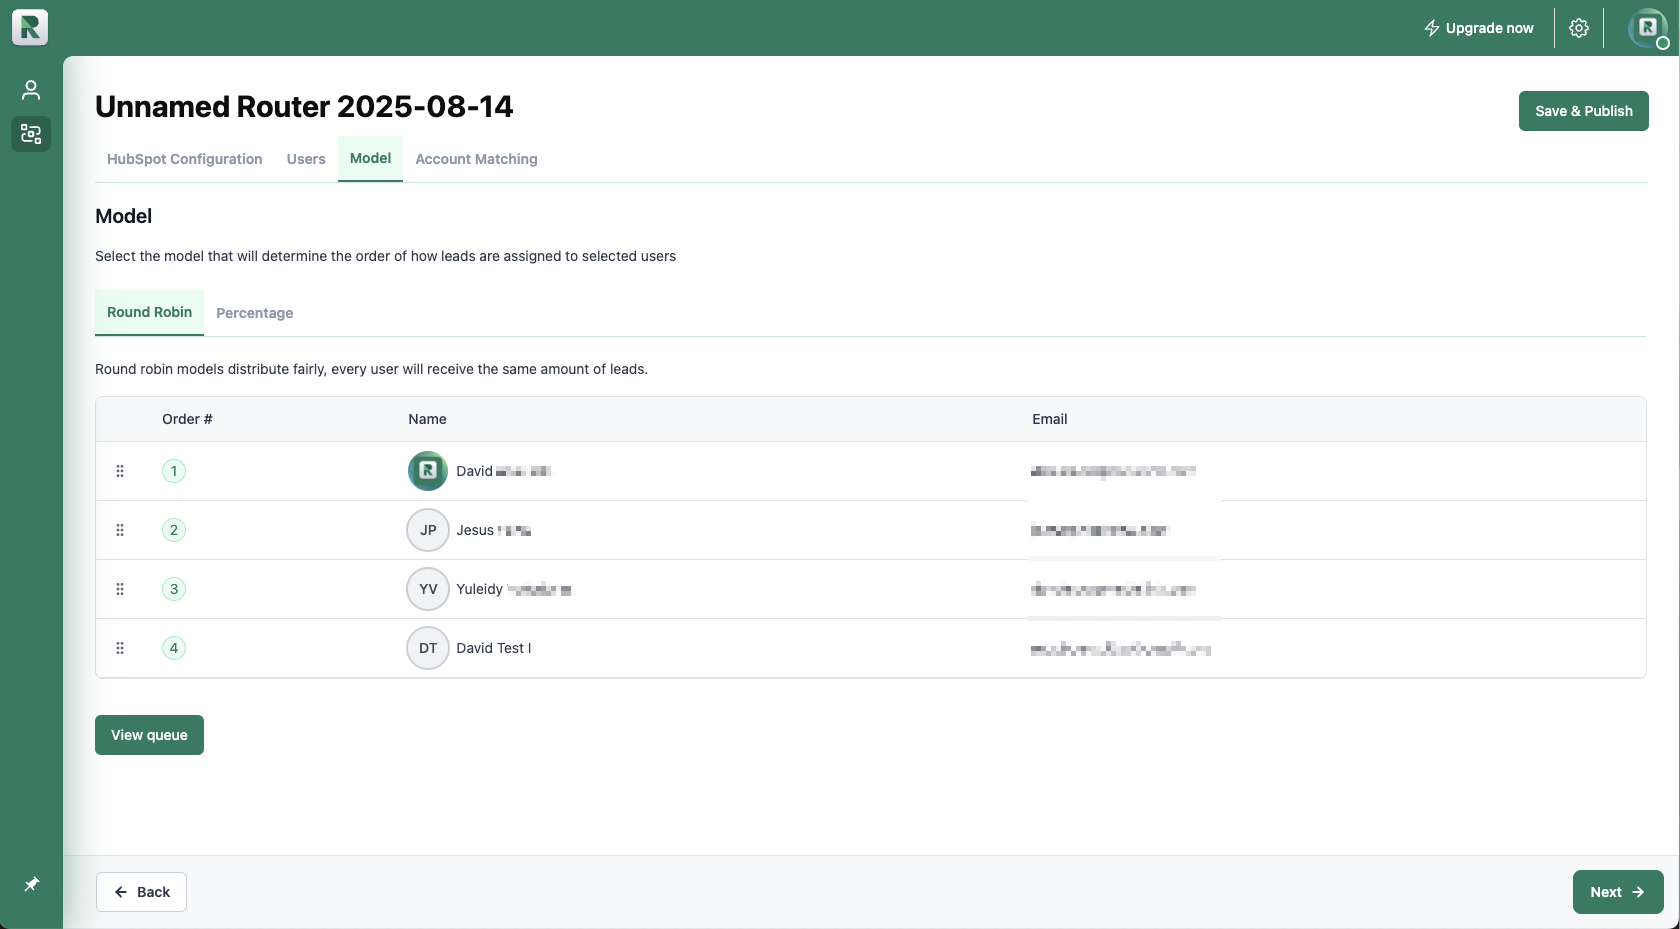Click order badge number 2
1680x929 pixels.
click(174, 530)
